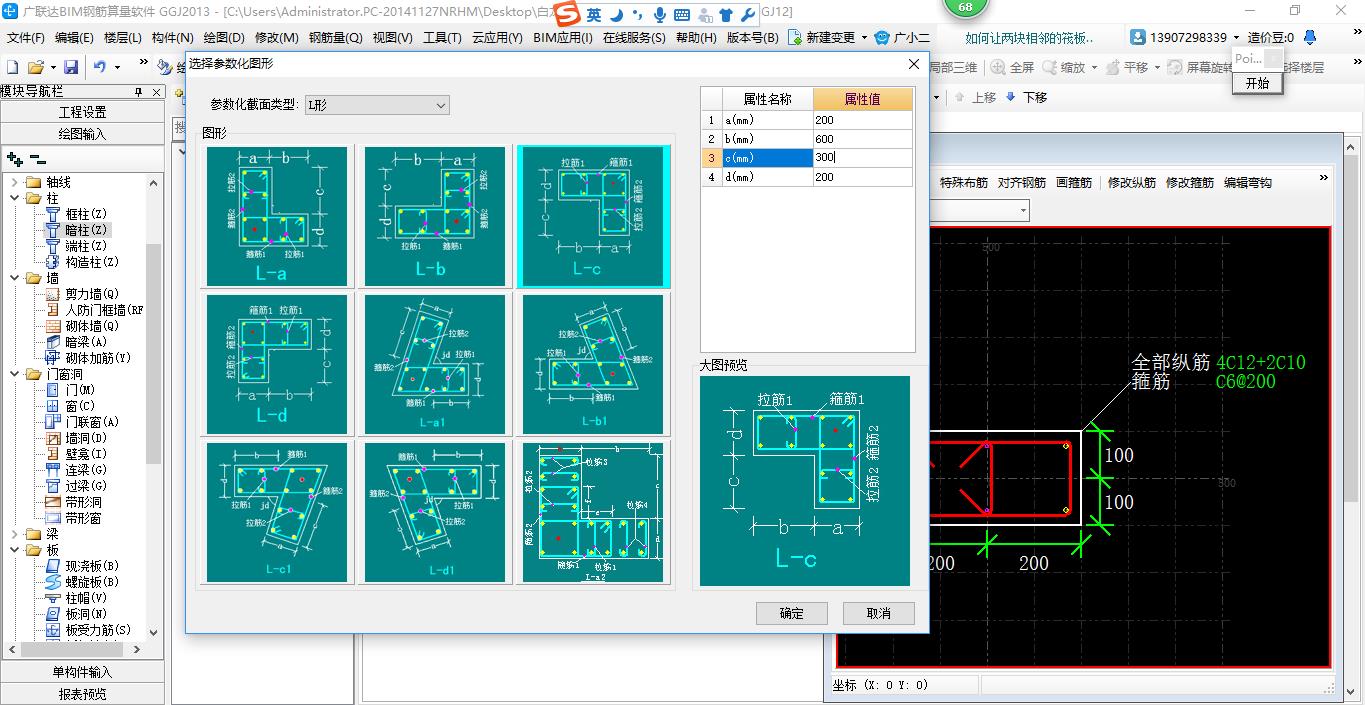Click the c(mm) value field showing 300

click(x=863, y=158)
